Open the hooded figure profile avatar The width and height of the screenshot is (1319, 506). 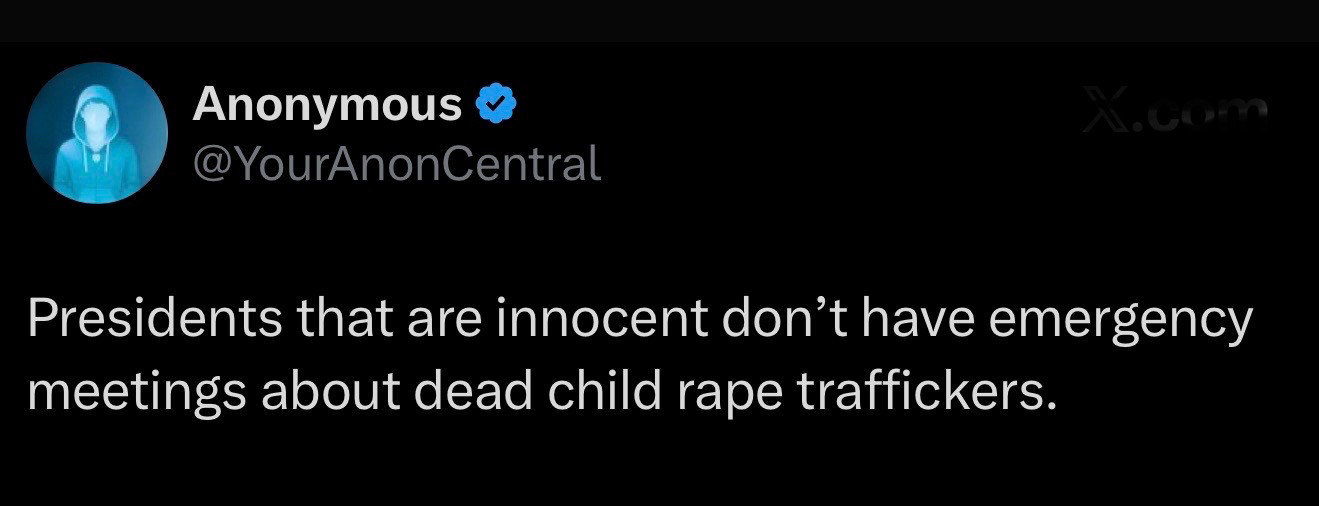click(97, 133)
